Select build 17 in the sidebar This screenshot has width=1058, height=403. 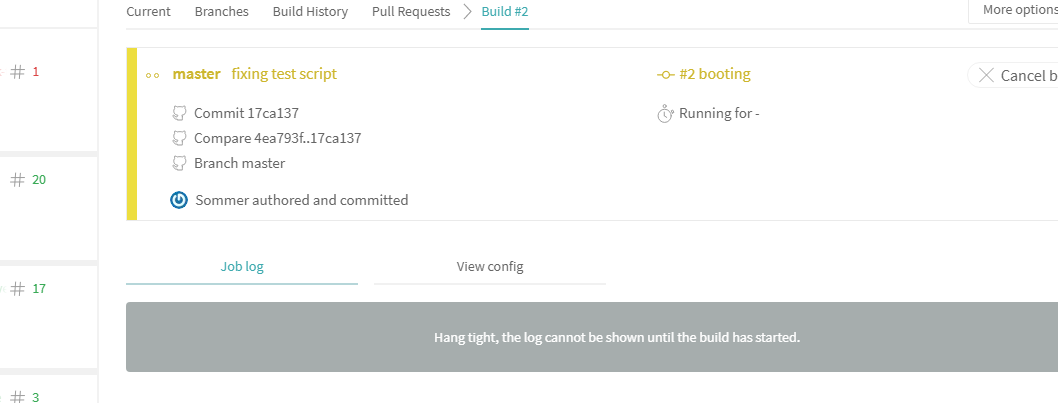39,289
